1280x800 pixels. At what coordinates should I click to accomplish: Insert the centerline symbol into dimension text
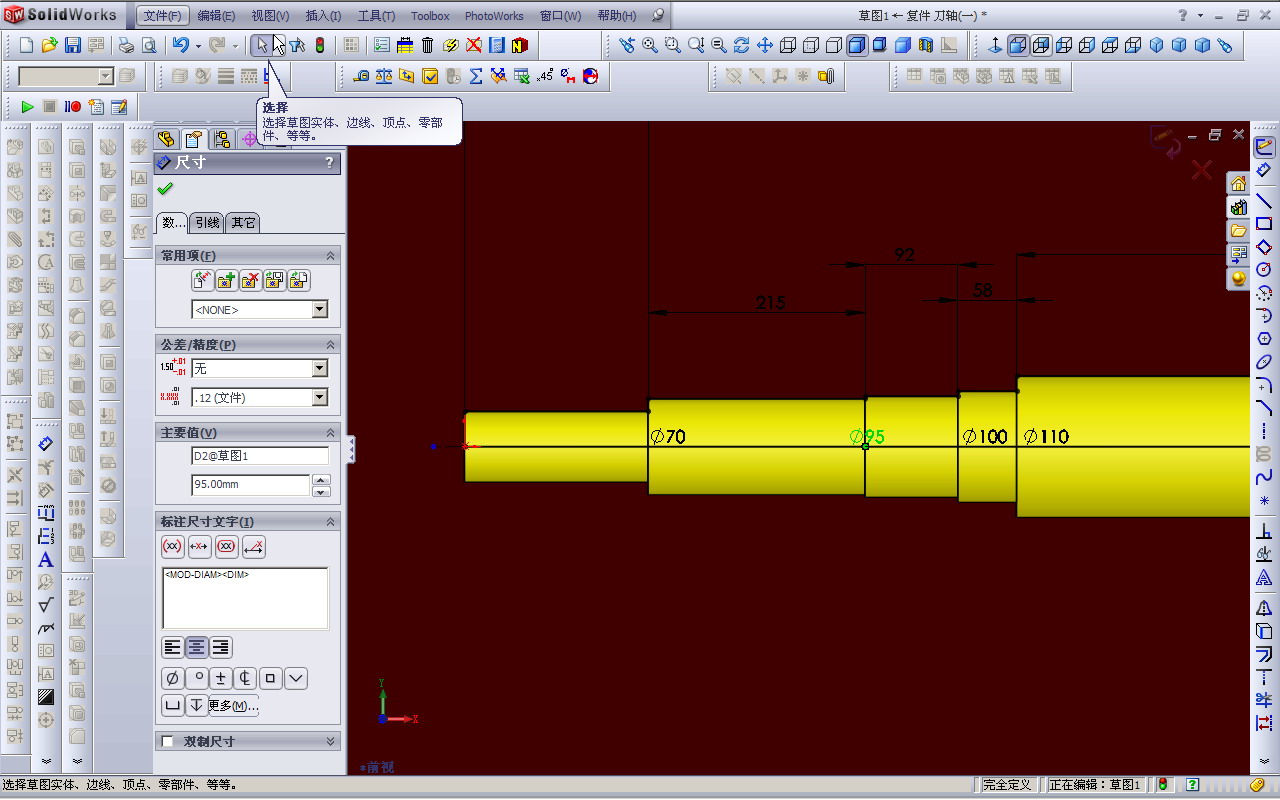point(246,678)
